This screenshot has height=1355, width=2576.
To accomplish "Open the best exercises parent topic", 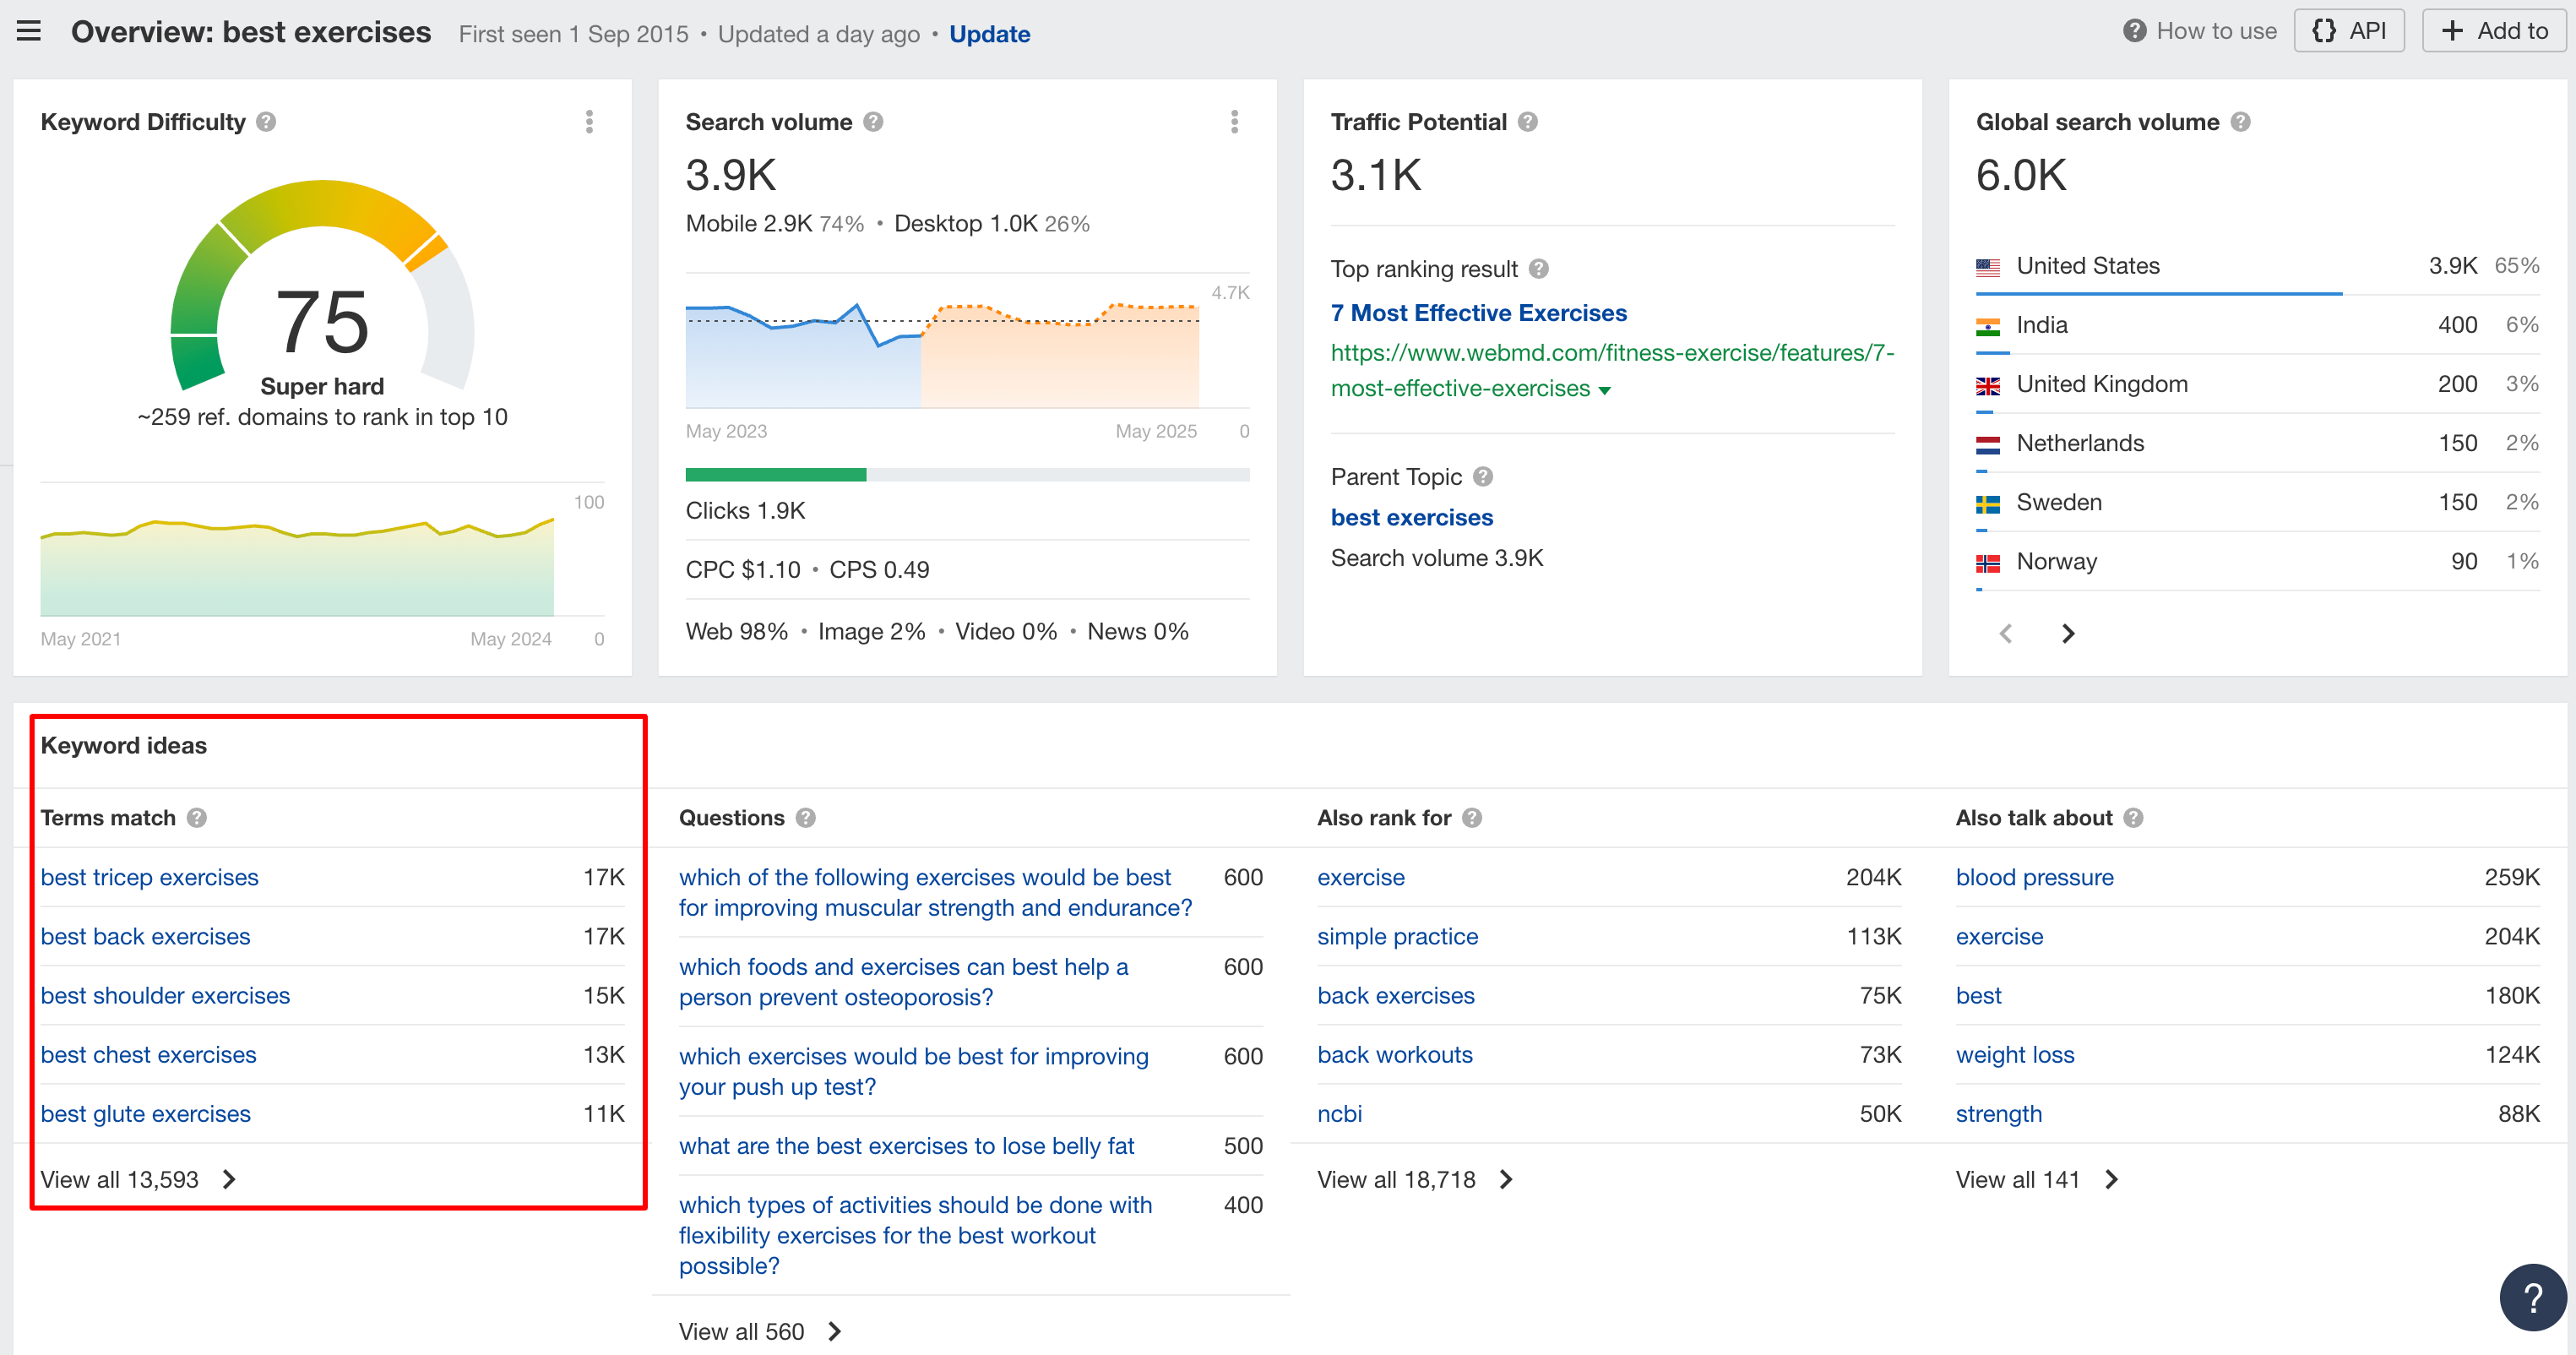I will point(1411,517).
